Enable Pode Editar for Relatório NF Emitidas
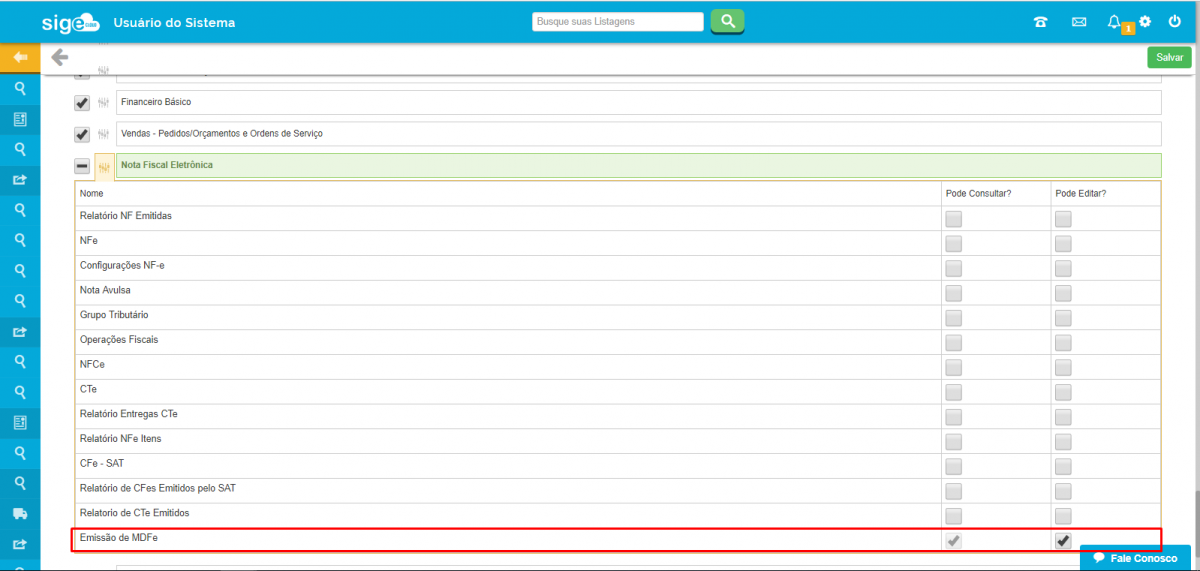Image resolution: width=1200 pixels, height=571 pixels. click(x=1063, y=219)
